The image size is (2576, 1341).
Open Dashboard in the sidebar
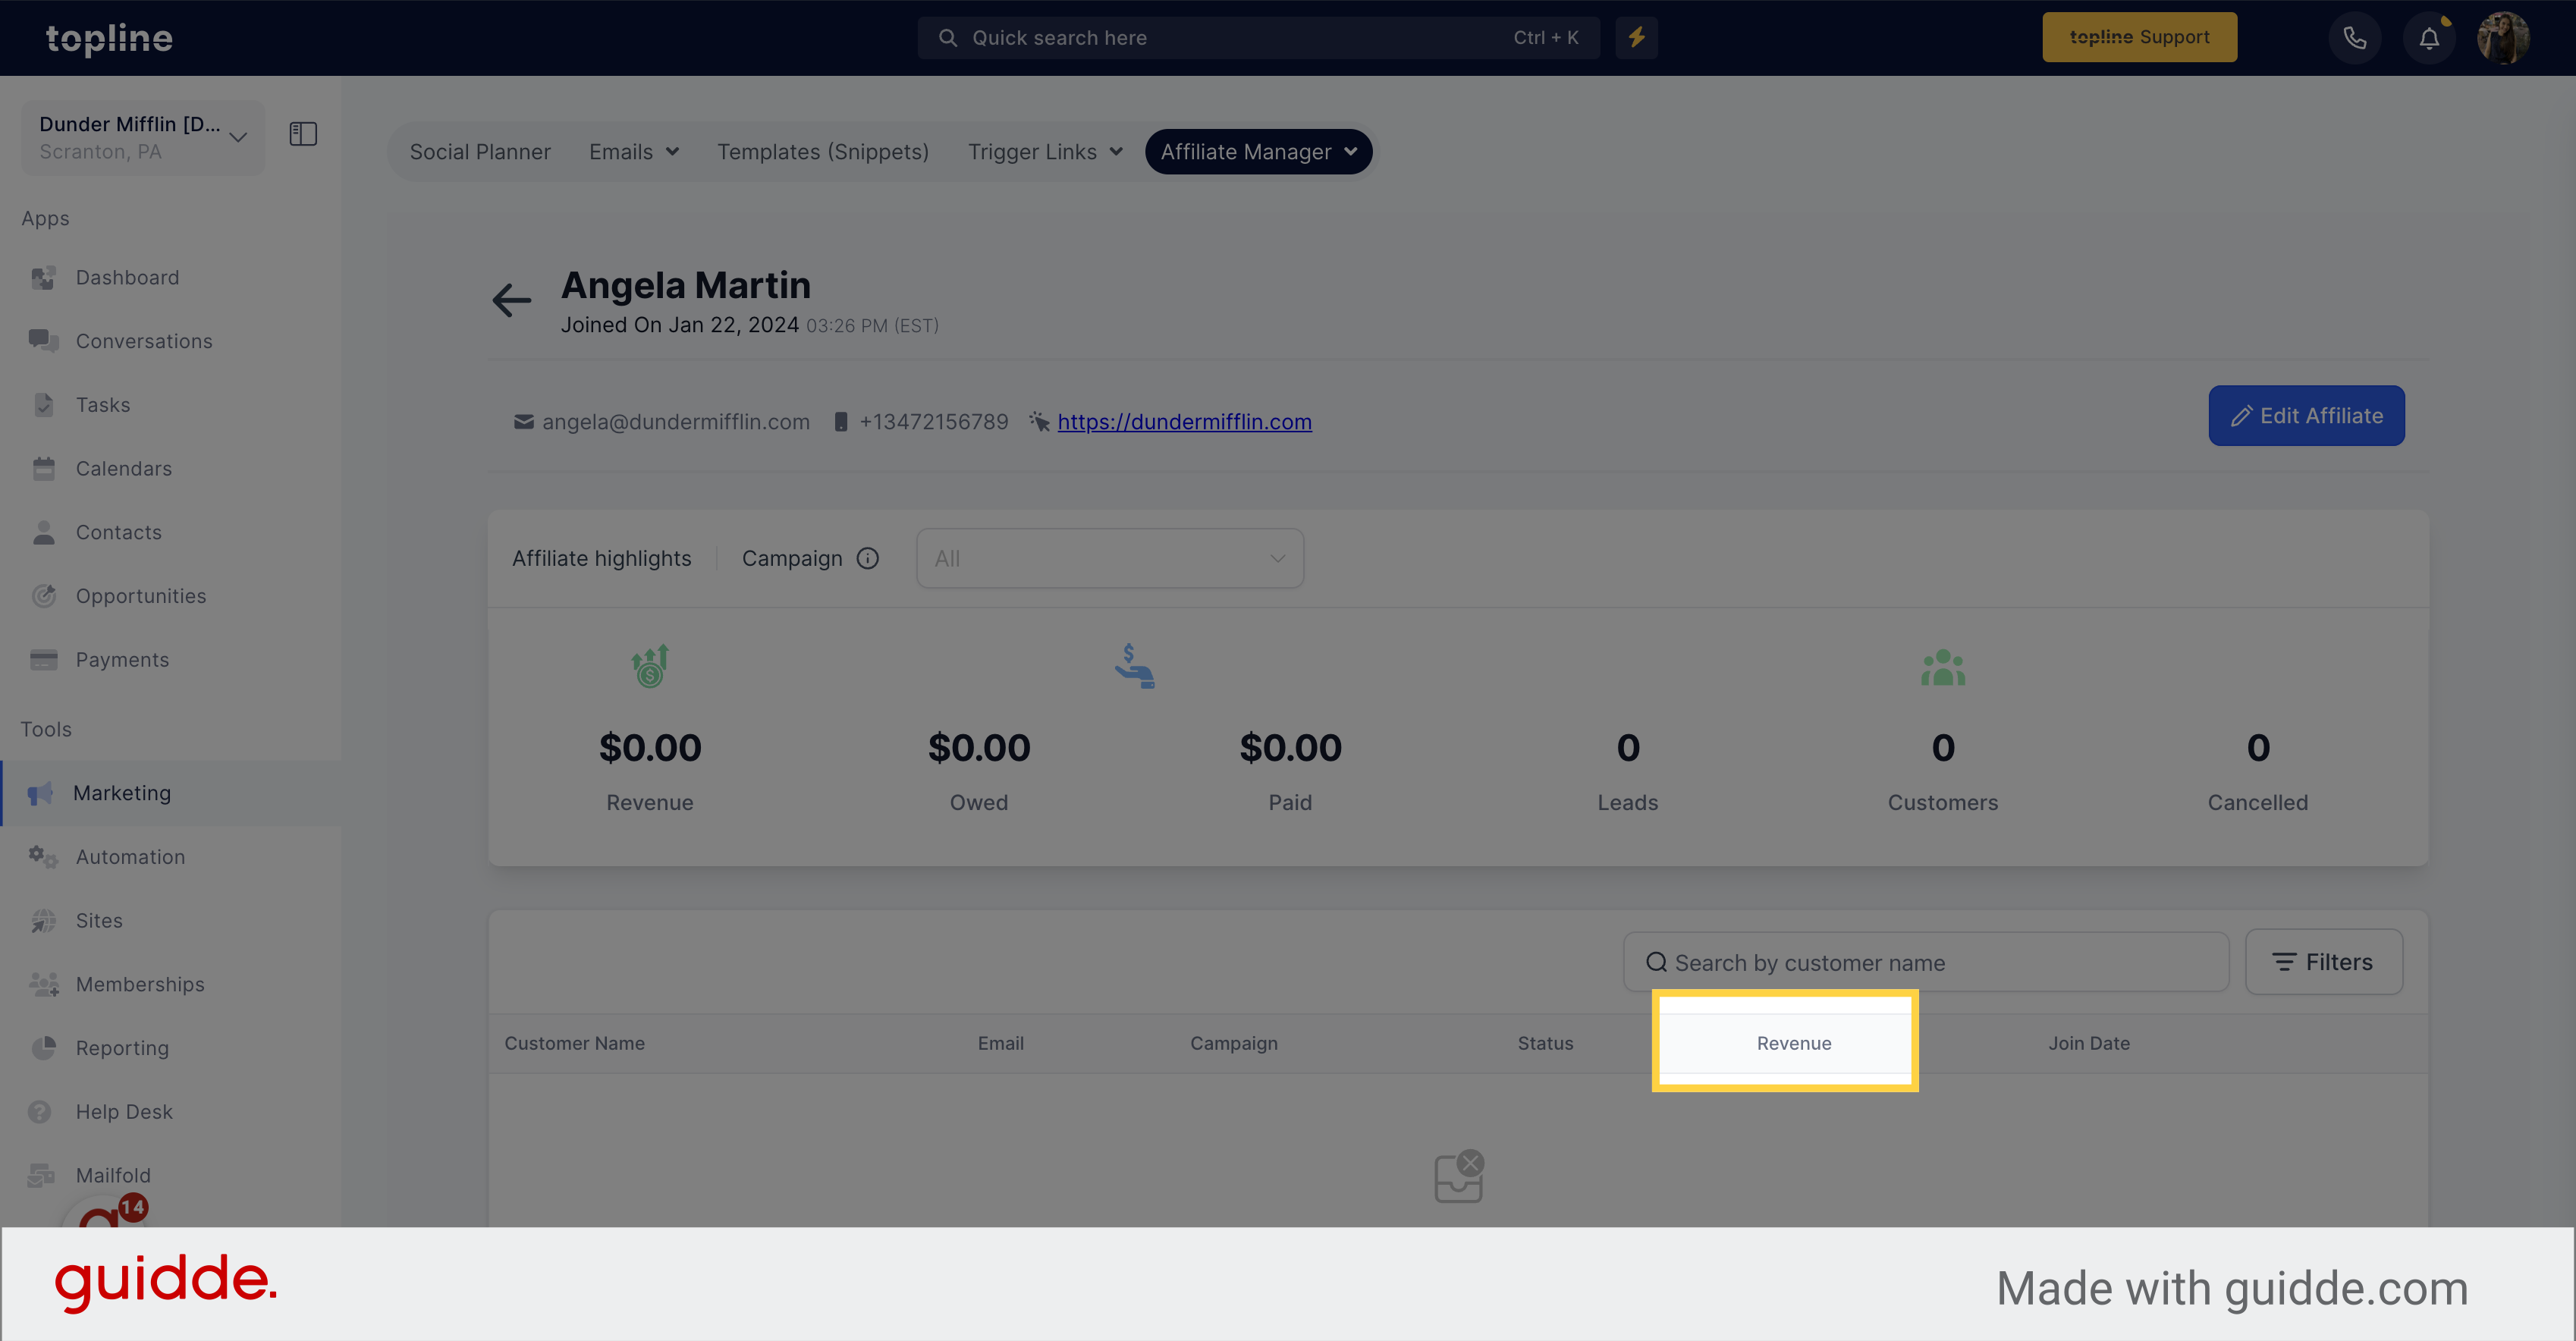[127, 278]
